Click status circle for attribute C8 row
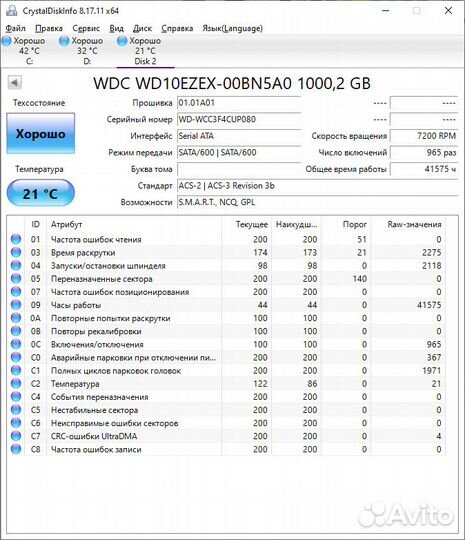 point(16,449)
